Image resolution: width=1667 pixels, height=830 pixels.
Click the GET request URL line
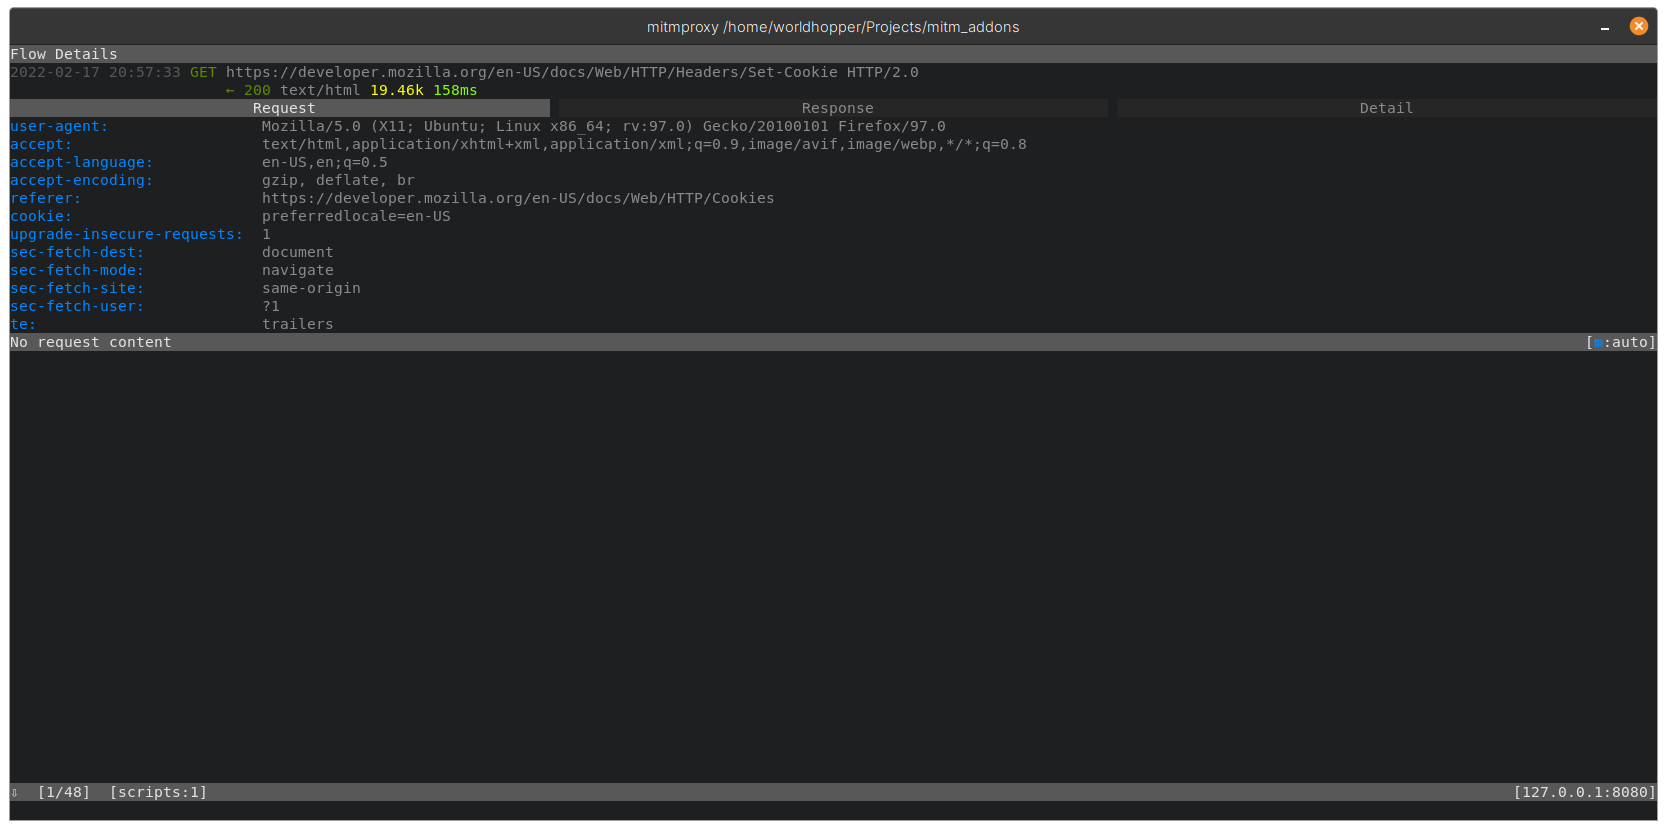[x=571, y=72]
